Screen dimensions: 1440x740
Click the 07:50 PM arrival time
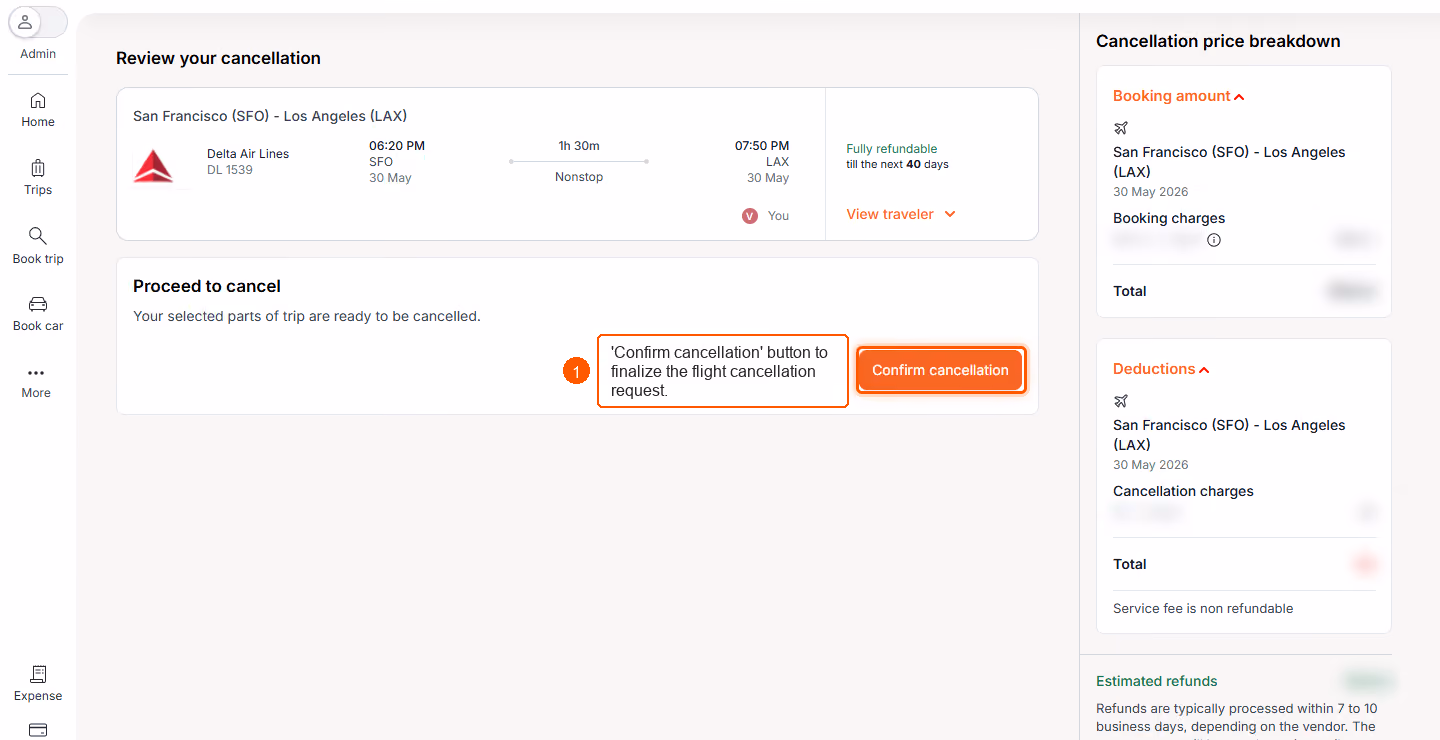tap(762, 146)
